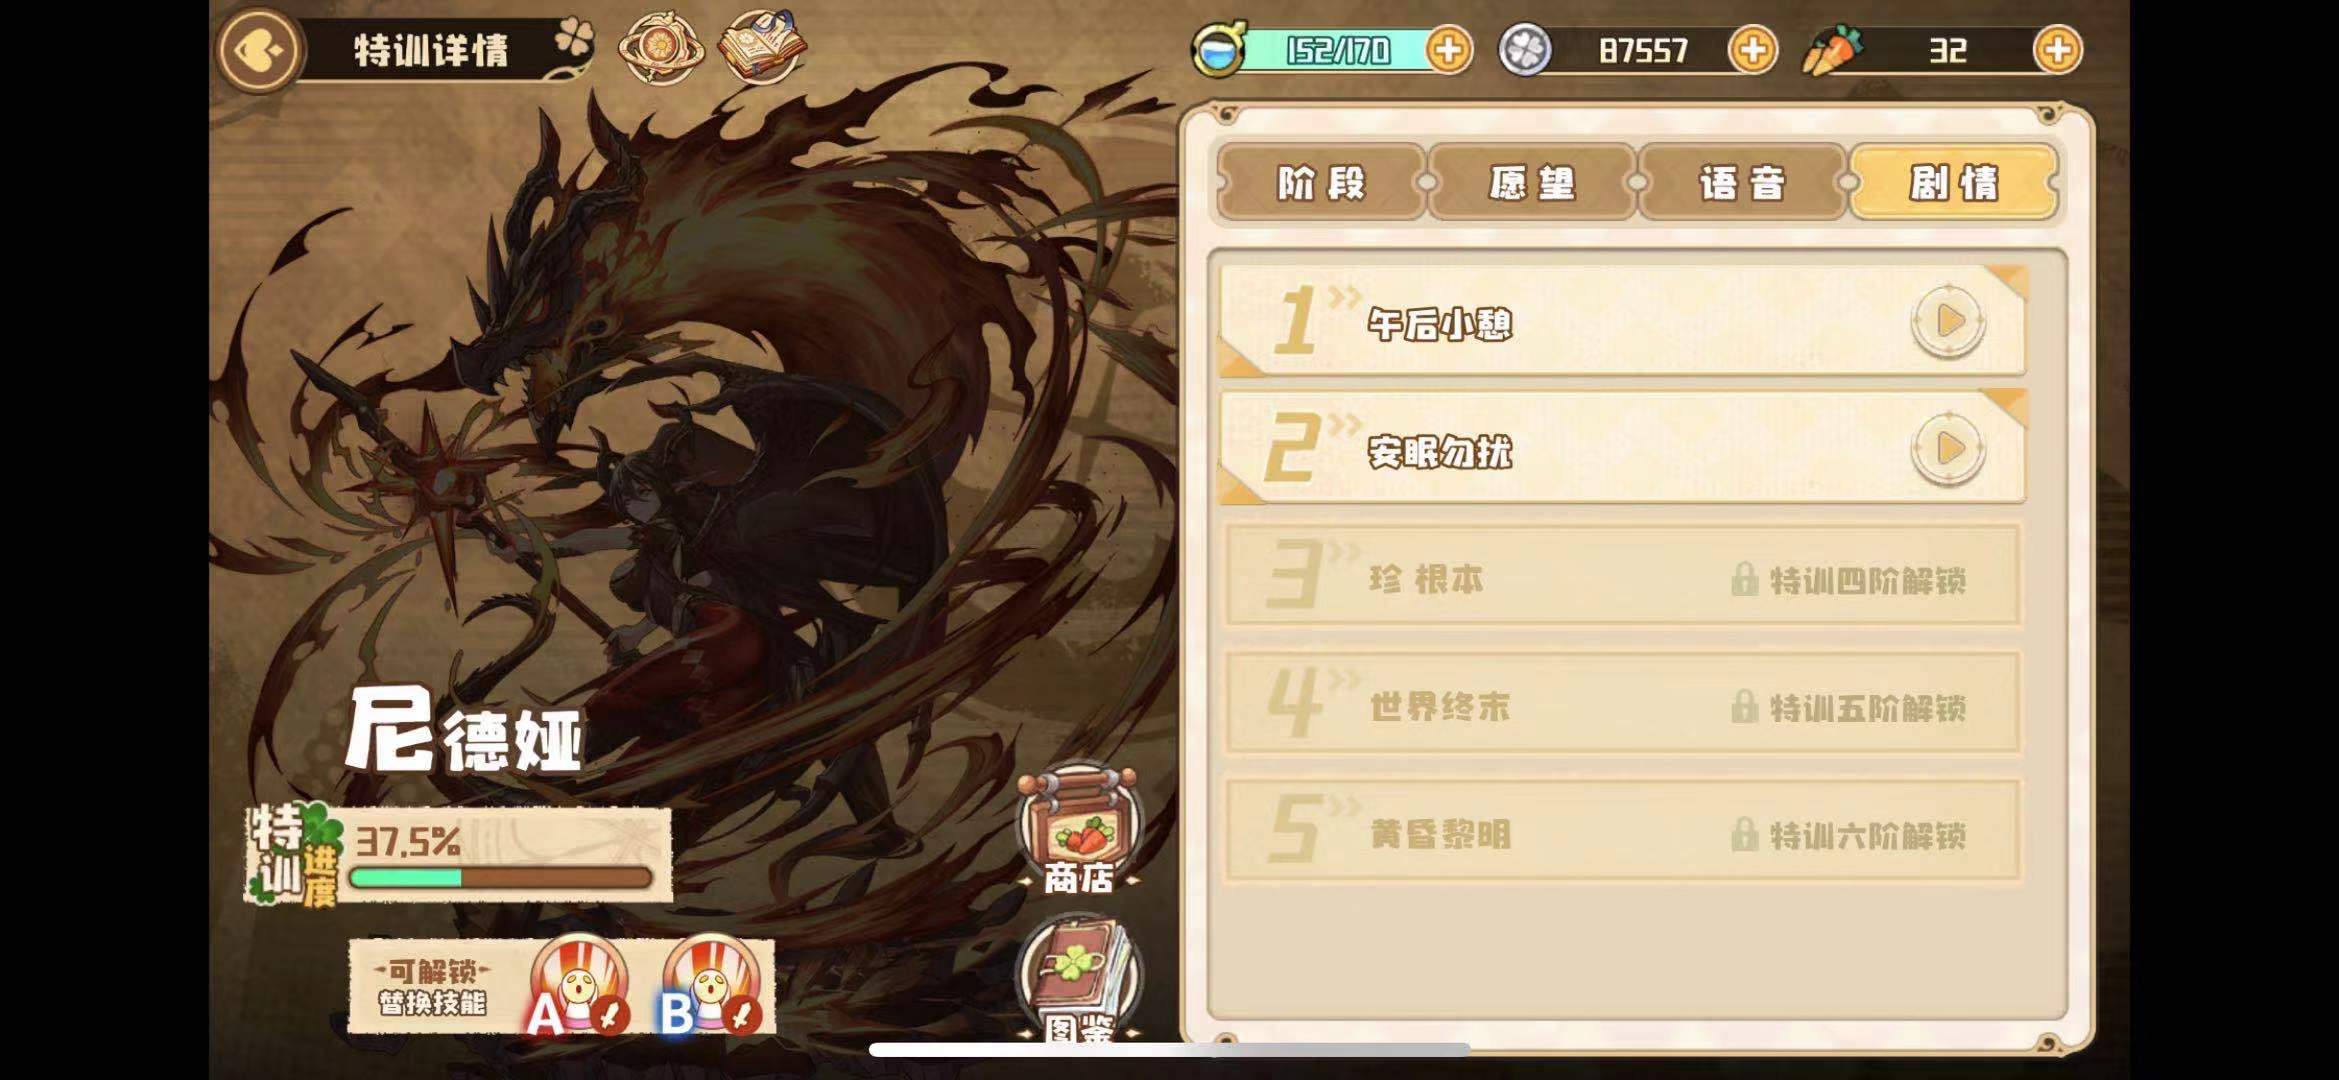The width and height of the screenshot is (2339, 1080).
Task: Open the 商店 shop icon
Action: pyautogui.click(x=1078, y=830)
